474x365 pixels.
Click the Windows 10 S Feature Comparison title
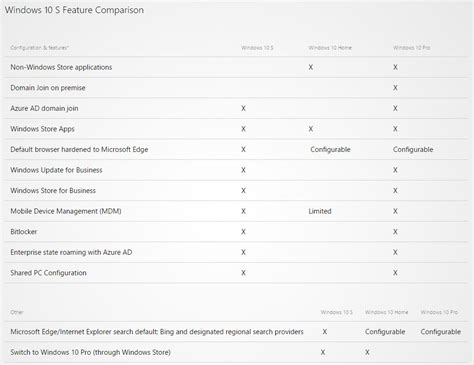click(74, 10)
